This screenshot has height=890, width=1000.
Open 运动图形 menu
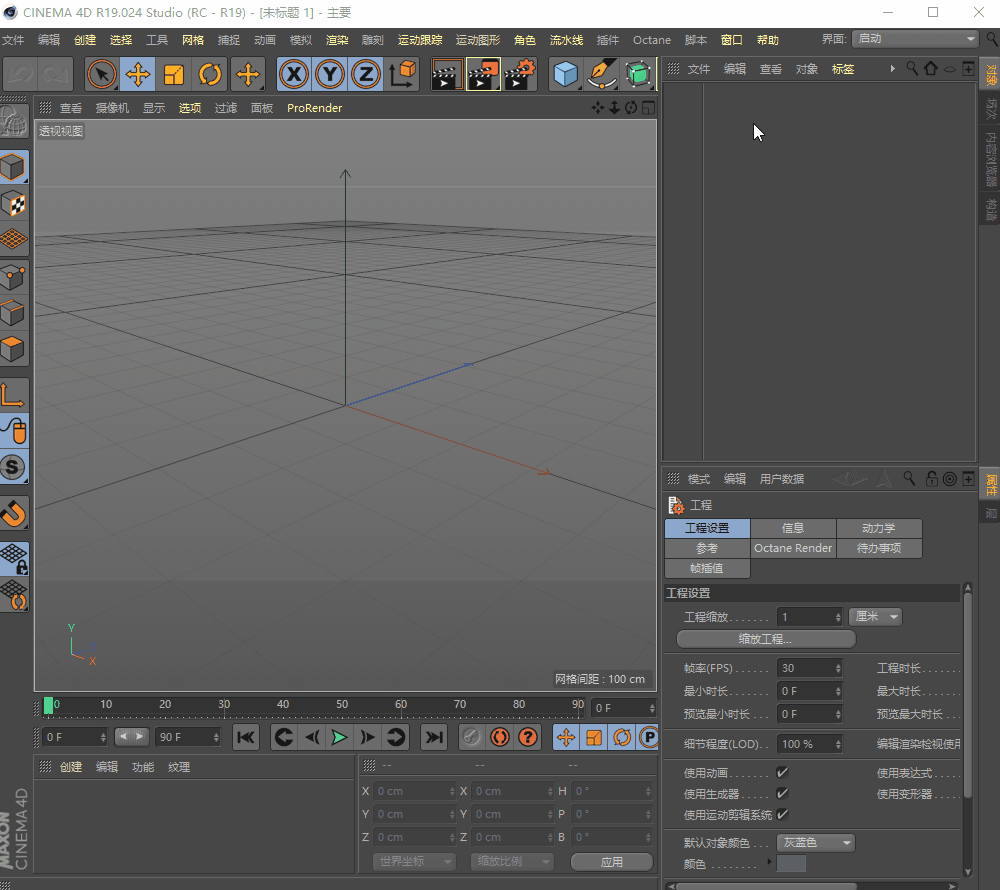[478, 40]
